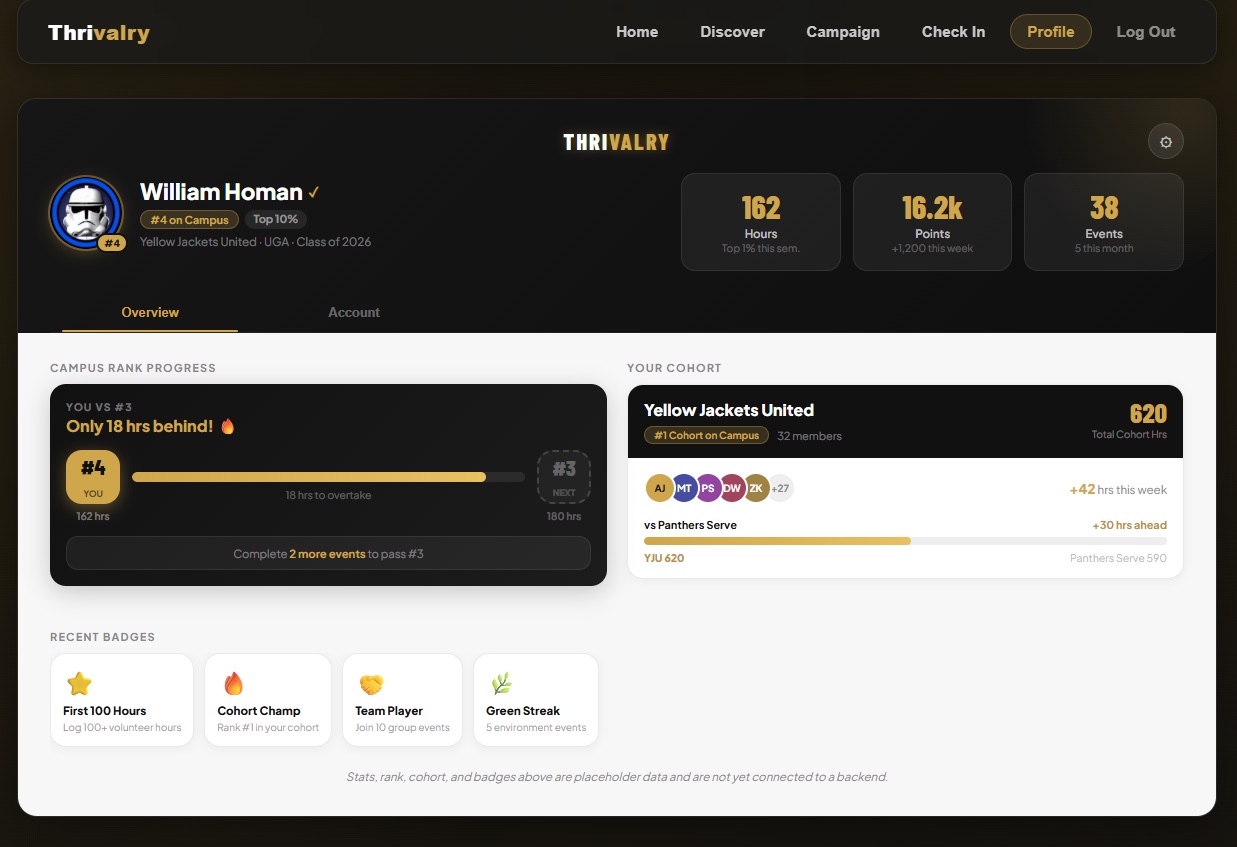Open the Team Player badge card
Image resolution: width=1237 pixels, height=847 pixels.
[x=402, y=700]
